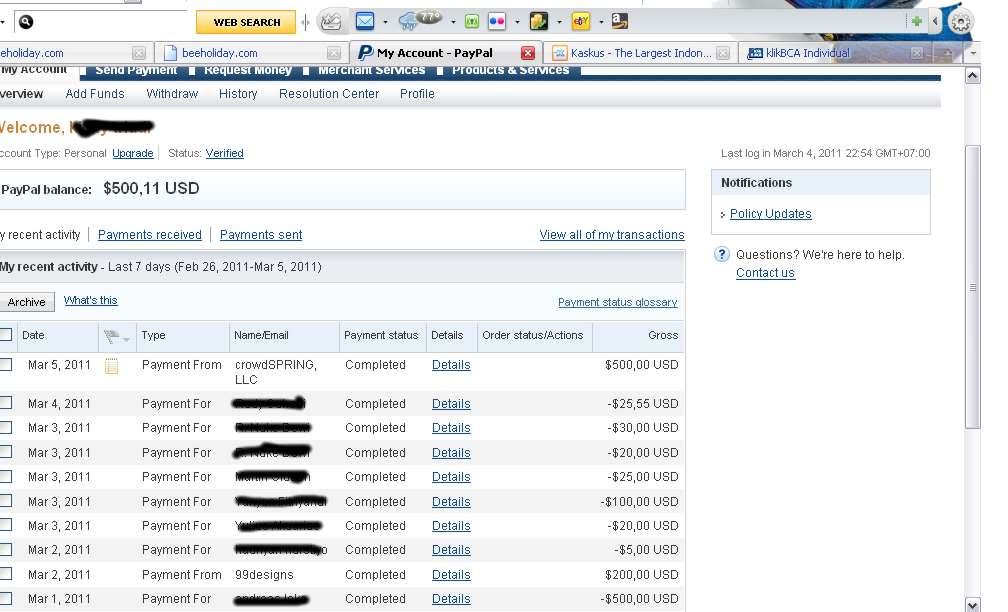Screen dimensions: 1008x612
Task: Expand the Flickr icon dropdown arrow
Action: (517, 22)
